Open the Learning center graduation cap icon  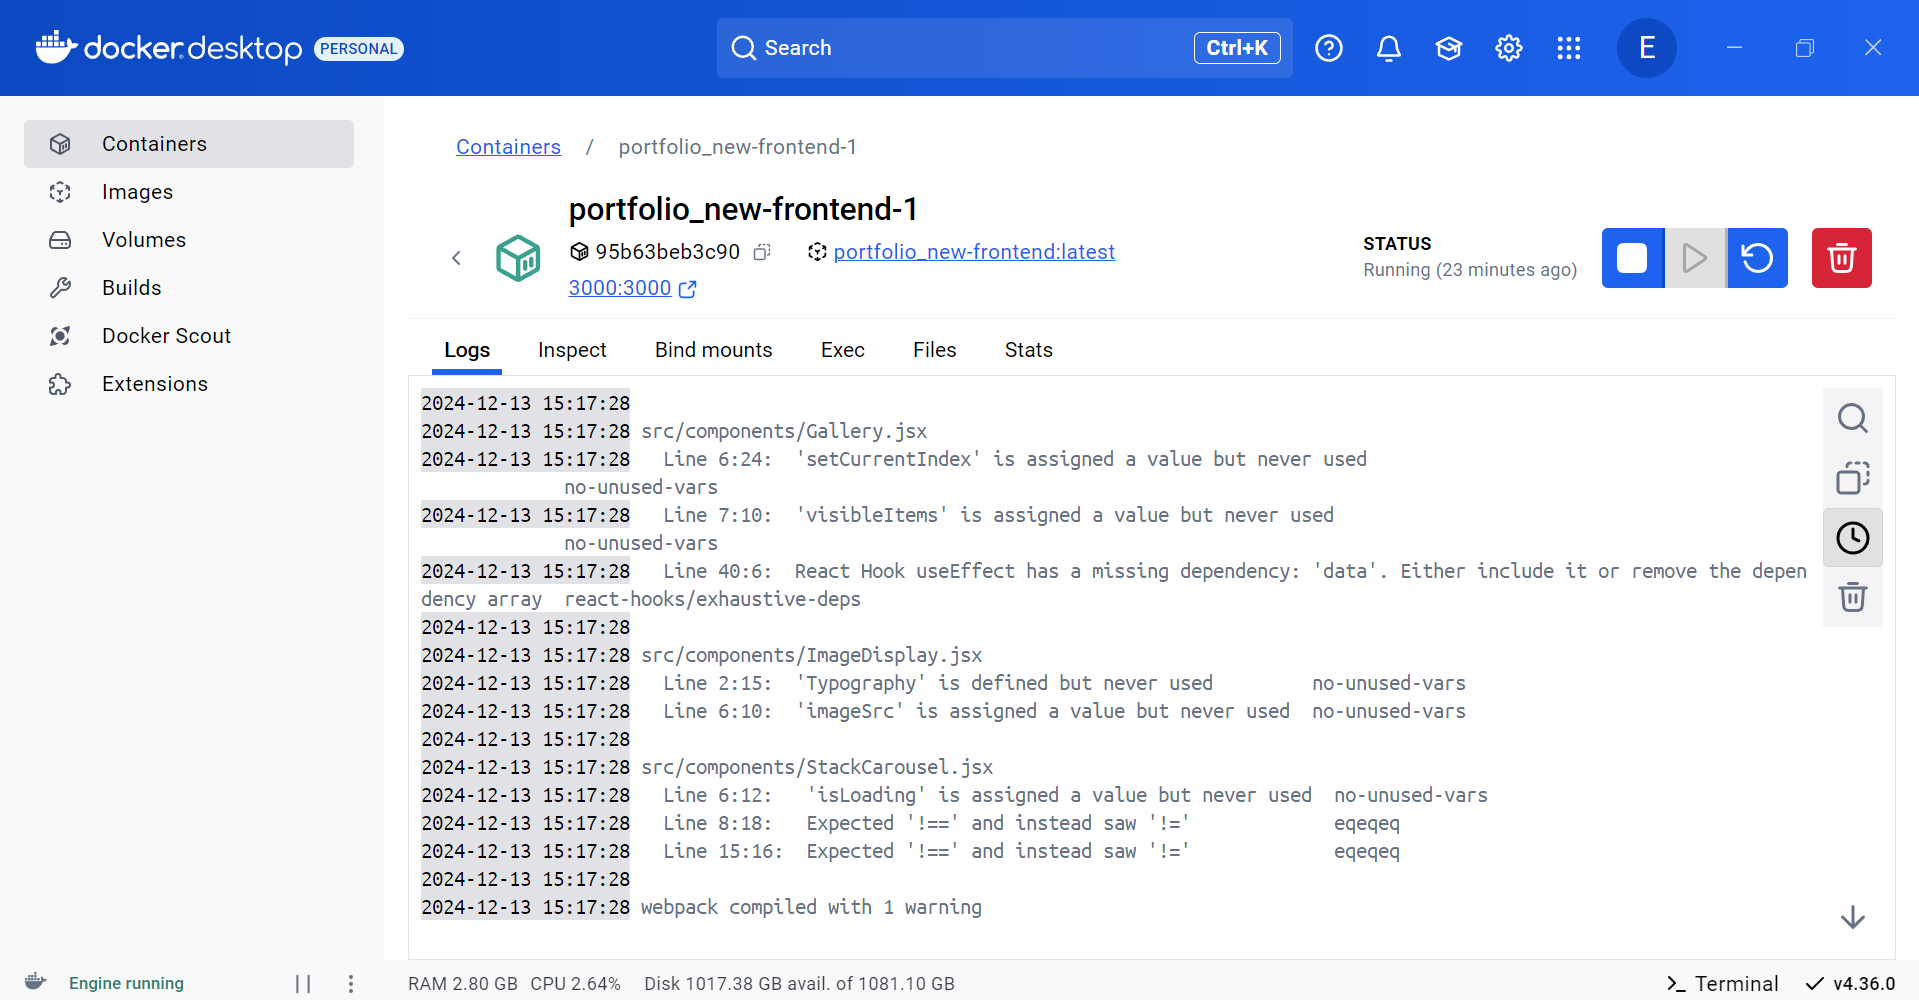1449,48
